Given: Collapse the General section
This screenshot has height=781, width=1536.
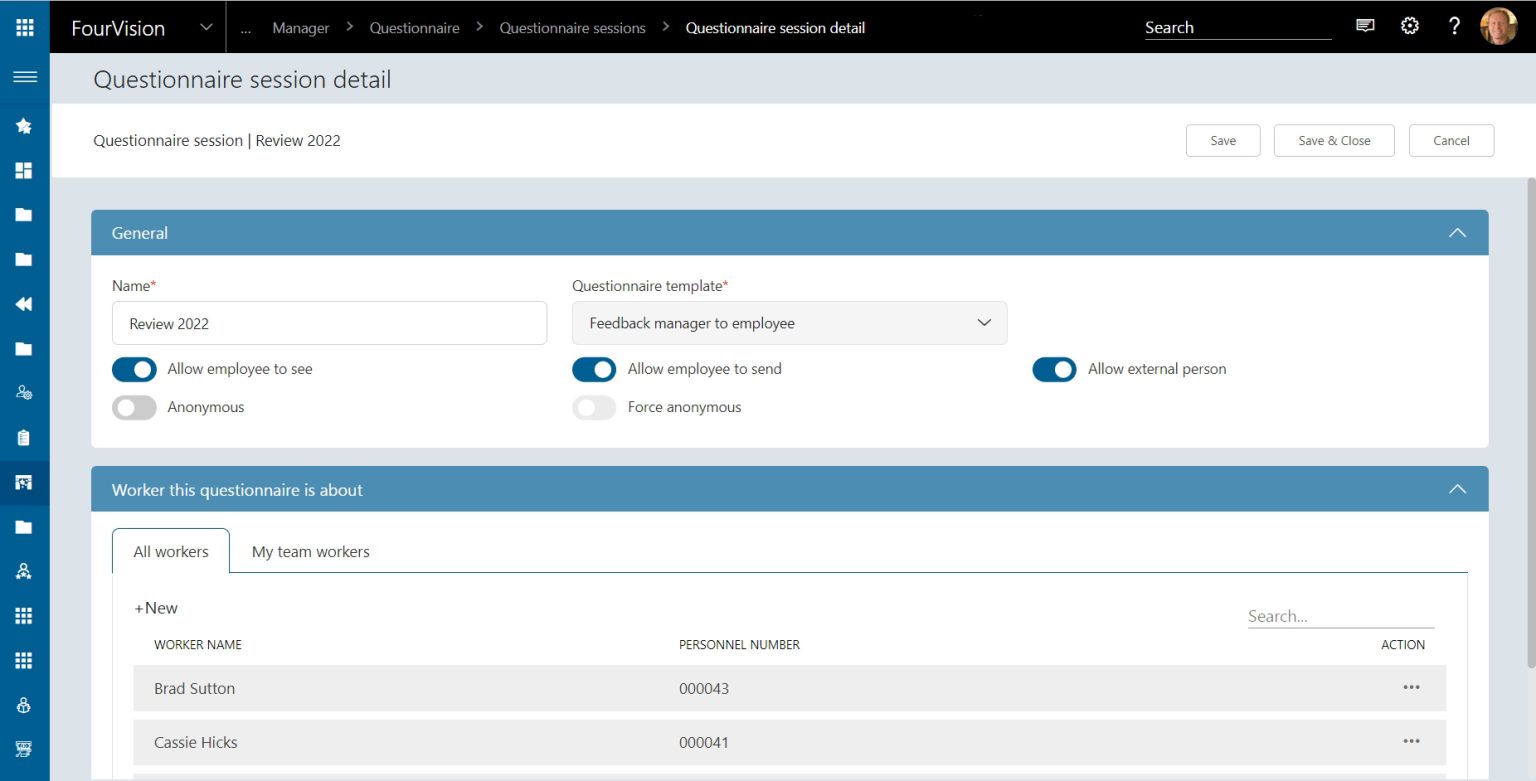Looking at the screenshot, I should [x=1457, y=233].
